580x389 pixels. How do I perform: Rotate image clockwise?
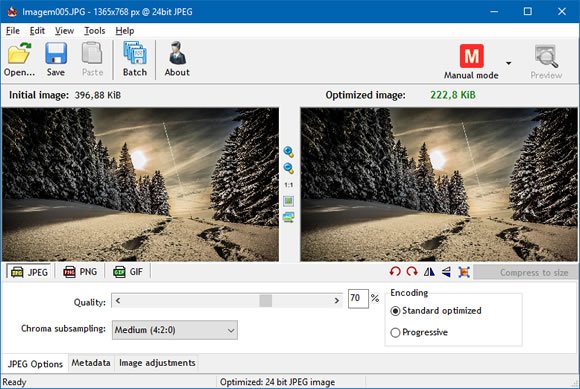pos(412,272)
